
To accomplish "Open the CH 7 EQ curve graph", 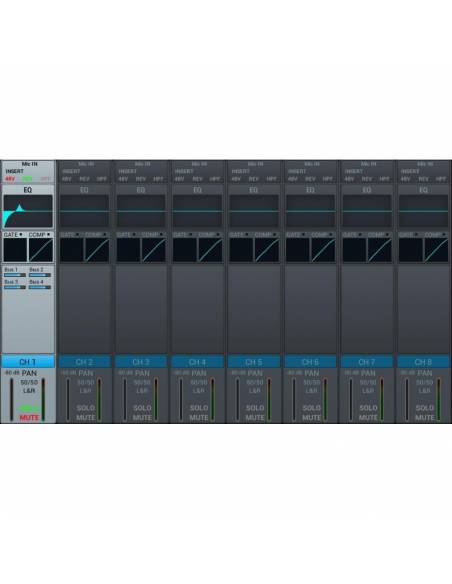I will coord(367,211).
